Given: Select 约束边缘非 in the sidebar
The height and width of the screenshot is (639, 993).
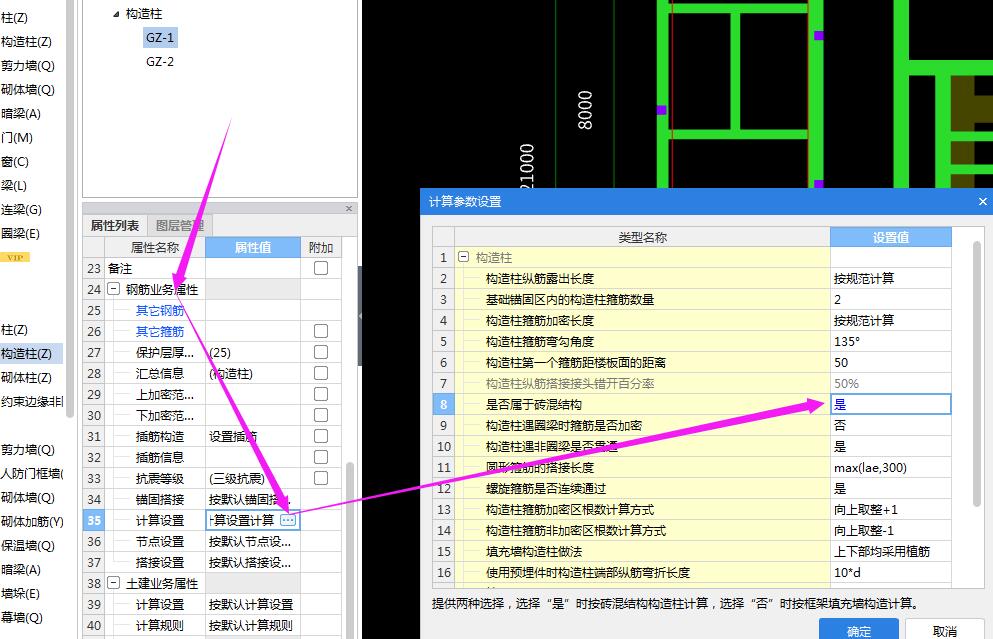Looking at the screenshot, I should coord(32,402).
